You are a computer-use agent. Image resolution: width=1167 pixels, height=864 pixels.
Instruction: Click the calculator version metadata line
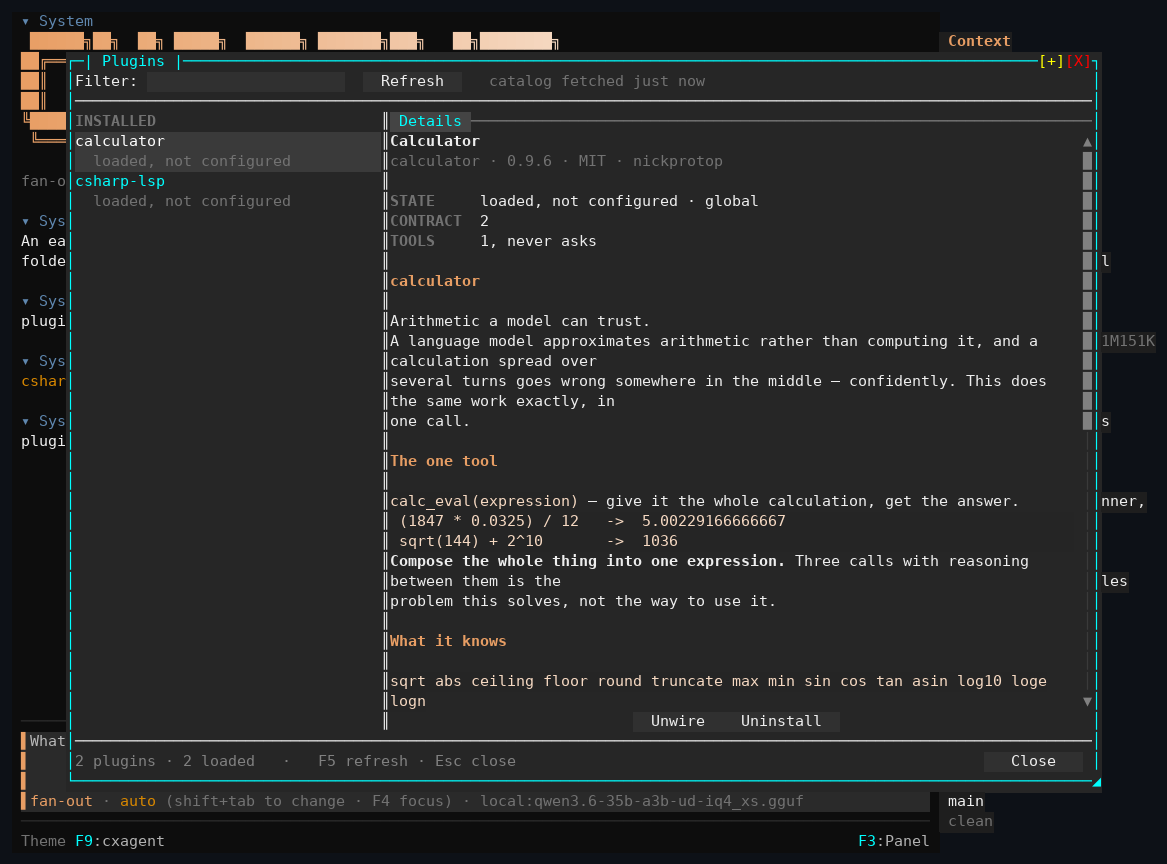556,161
